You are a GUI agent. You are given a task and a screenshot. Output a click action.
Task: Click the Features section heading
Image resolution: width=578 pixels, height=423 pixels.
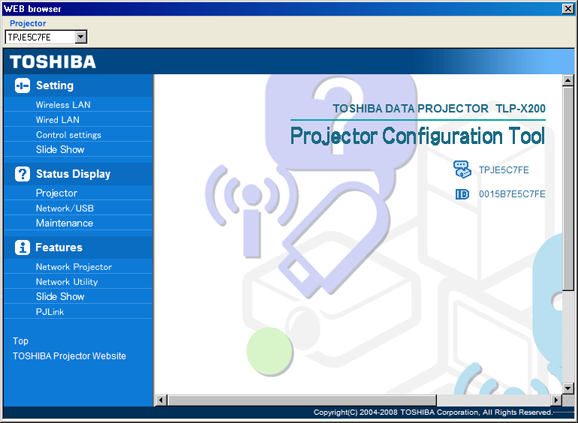pos(59,248)
